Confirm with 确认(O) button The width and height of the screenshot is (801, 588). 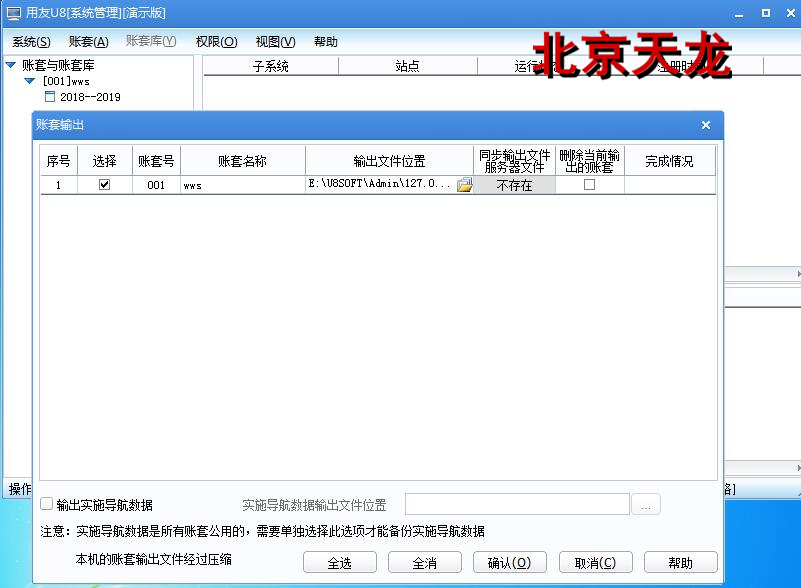click(509, 562)
